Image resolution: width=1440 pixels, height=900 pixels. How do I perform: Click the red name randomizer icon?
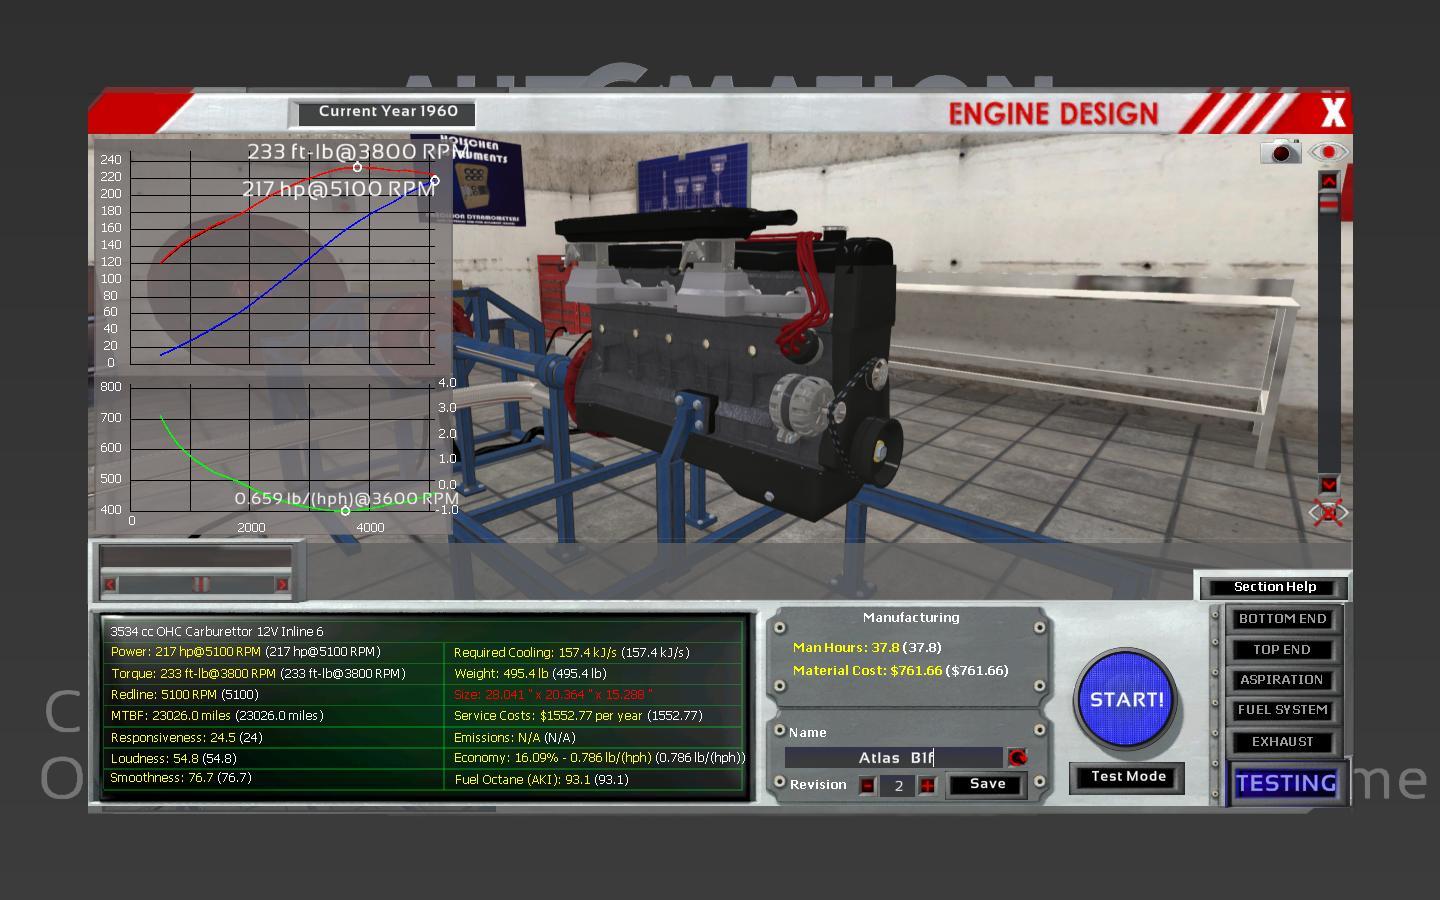click(x=1018, y=758)
